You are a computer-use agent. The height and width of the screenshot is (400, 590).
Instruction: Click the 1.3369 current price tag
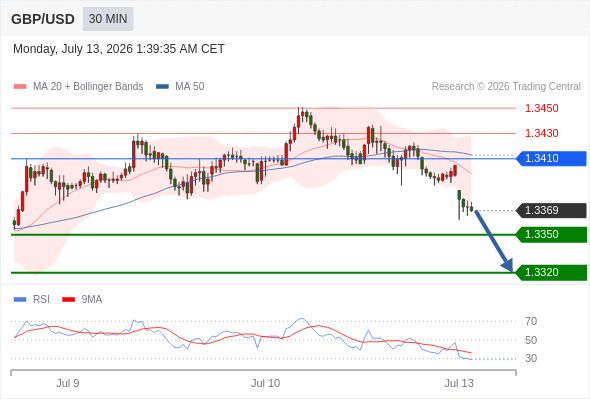tap(551, 210)
